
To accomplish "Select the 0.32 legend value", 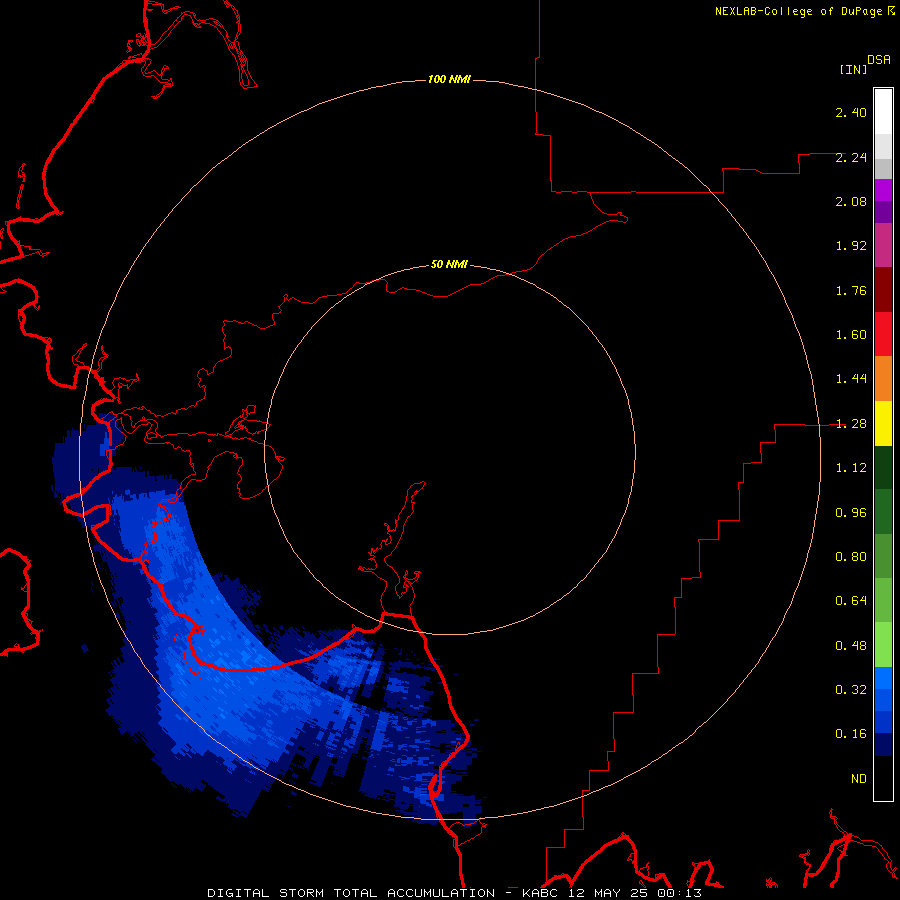I will [851, 690].
